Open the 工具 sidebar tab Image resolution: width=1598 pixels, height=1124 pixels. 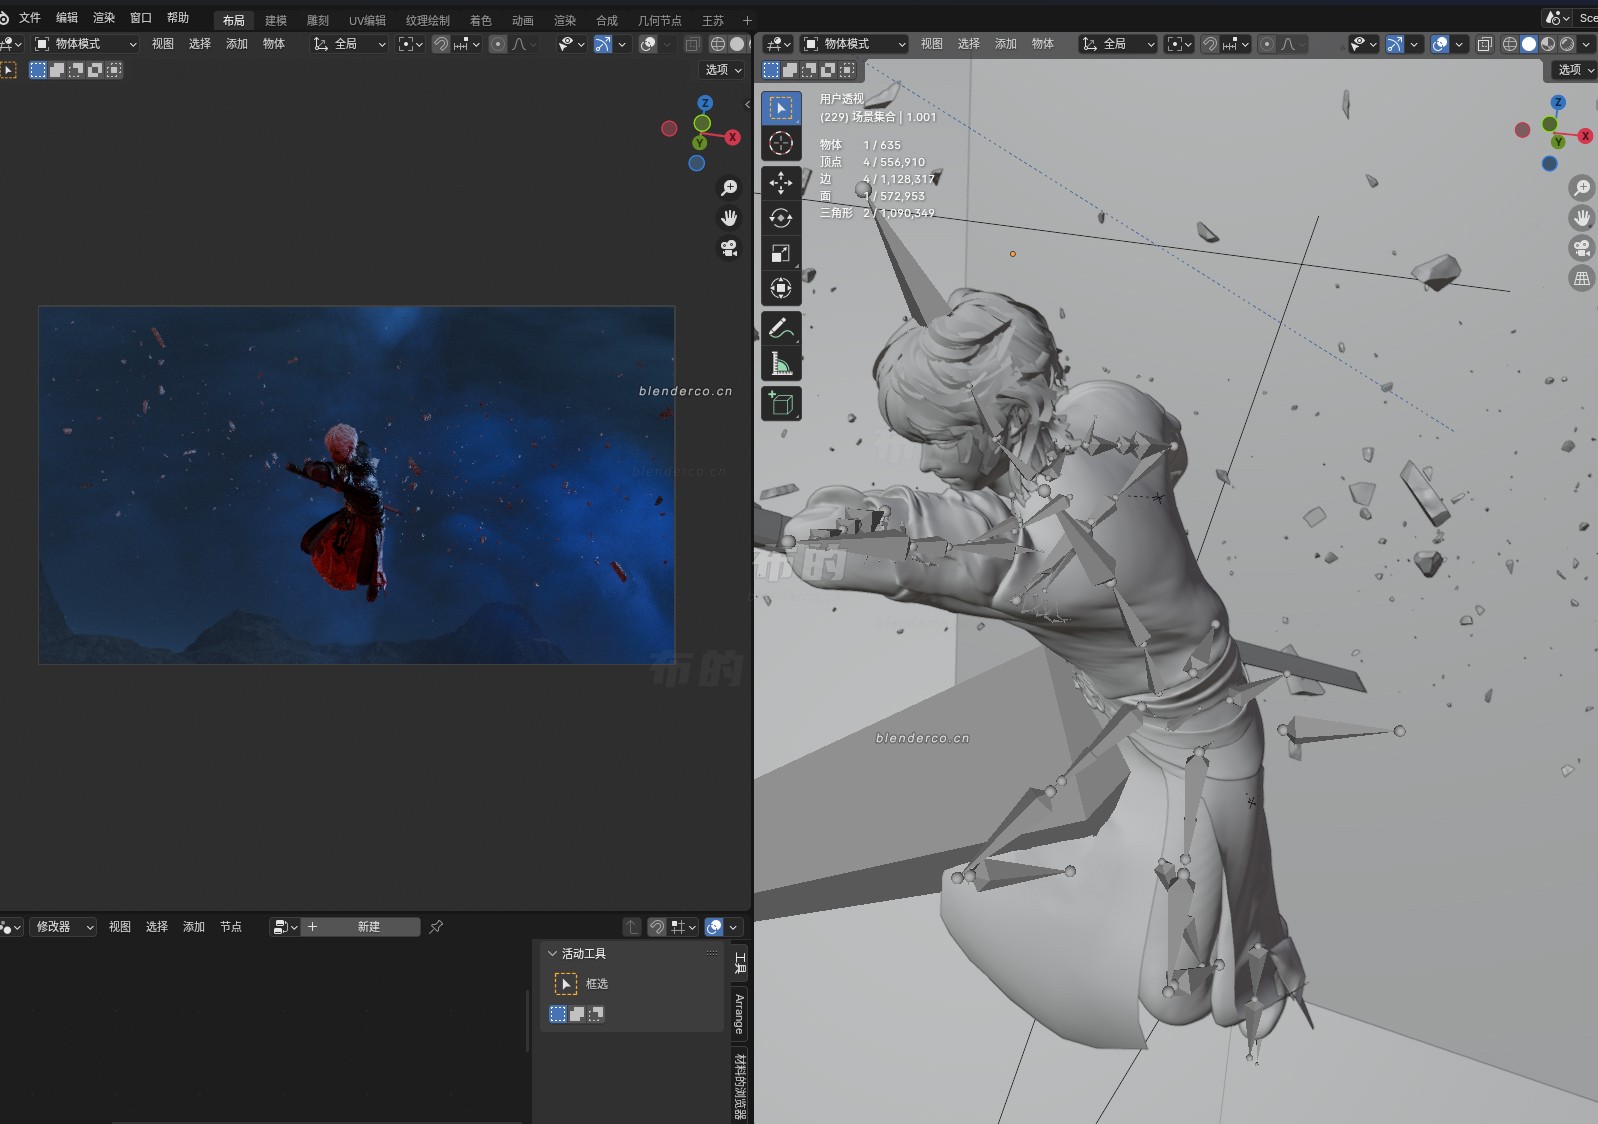(740, 963)
